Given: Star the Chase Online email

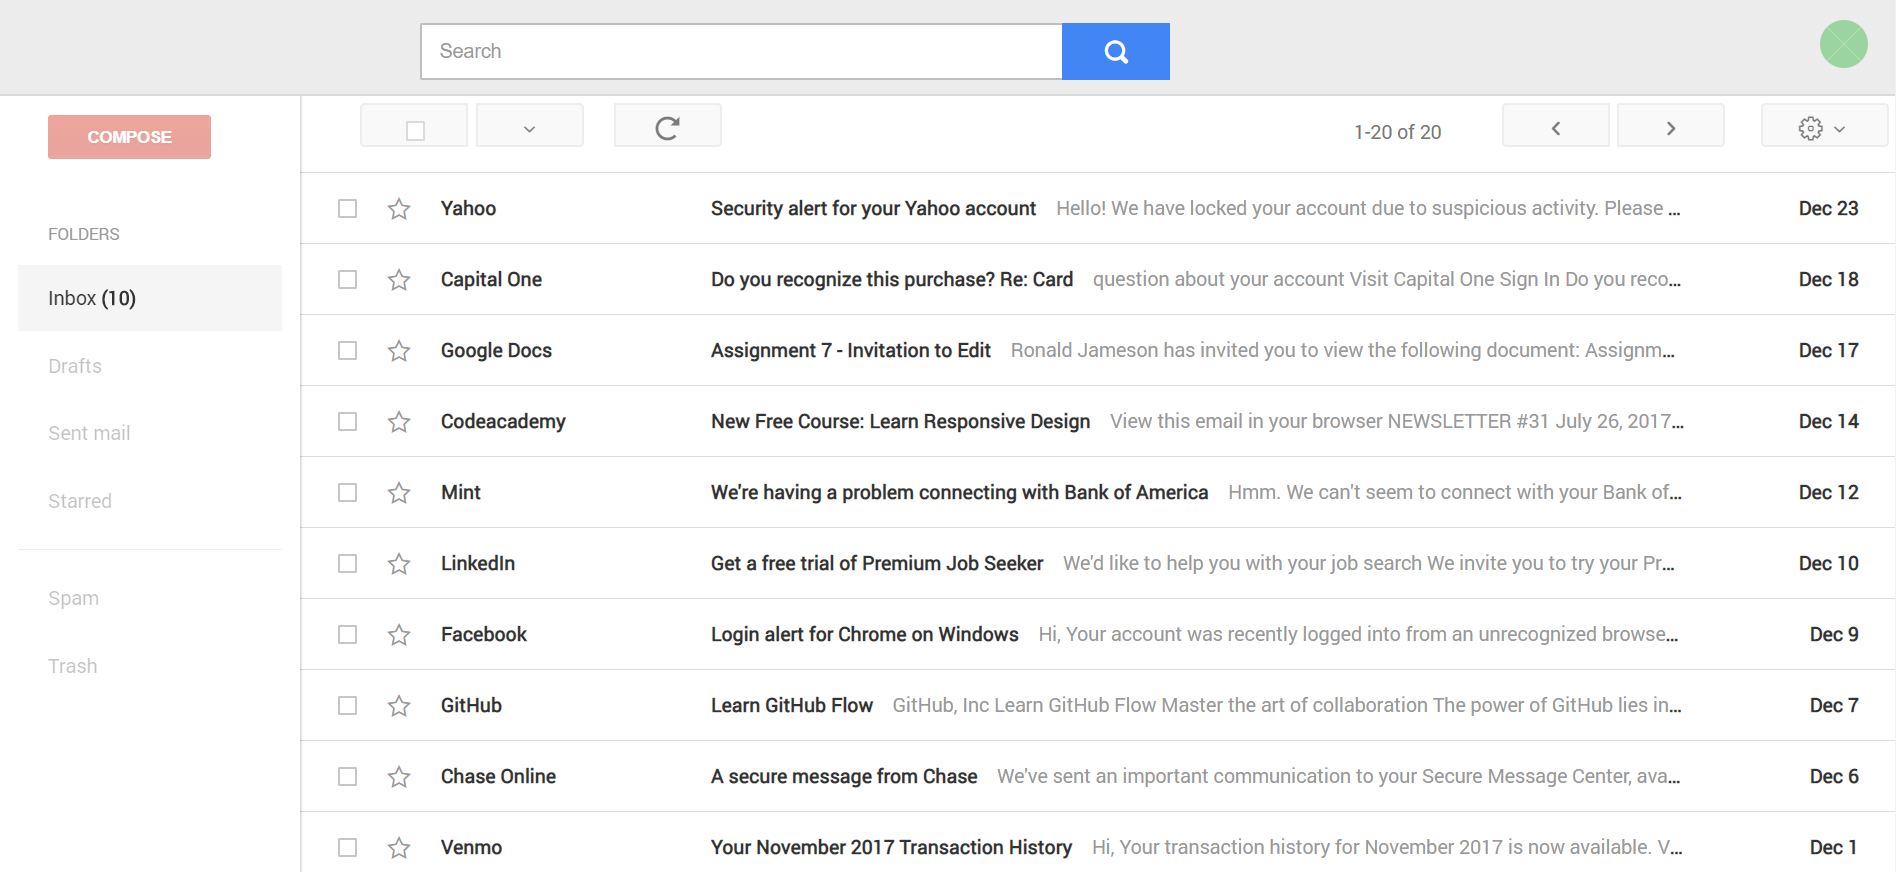Looking at the screenshot, I should (x=399, y=776).
